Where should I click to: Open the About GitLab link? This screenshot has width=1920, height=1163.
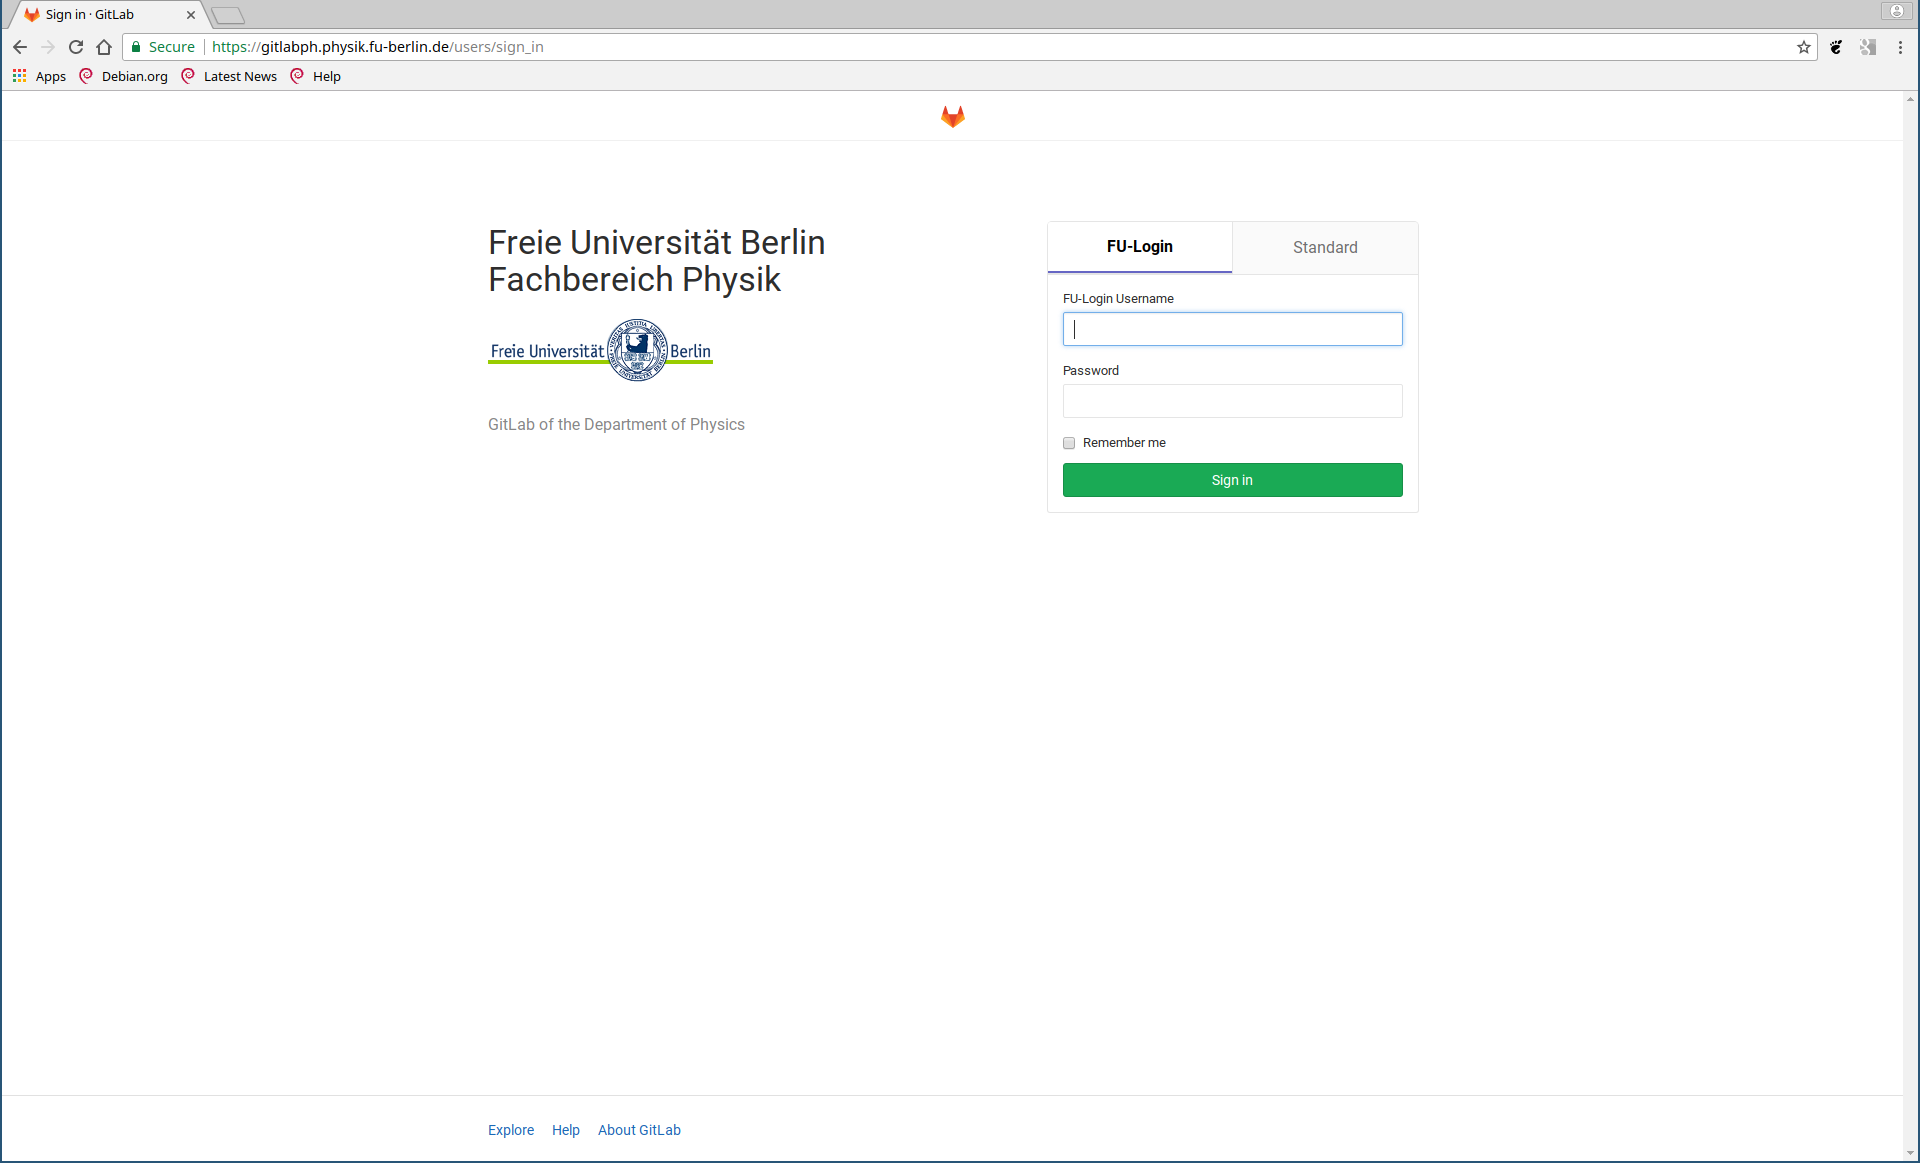coord(639,1130)
